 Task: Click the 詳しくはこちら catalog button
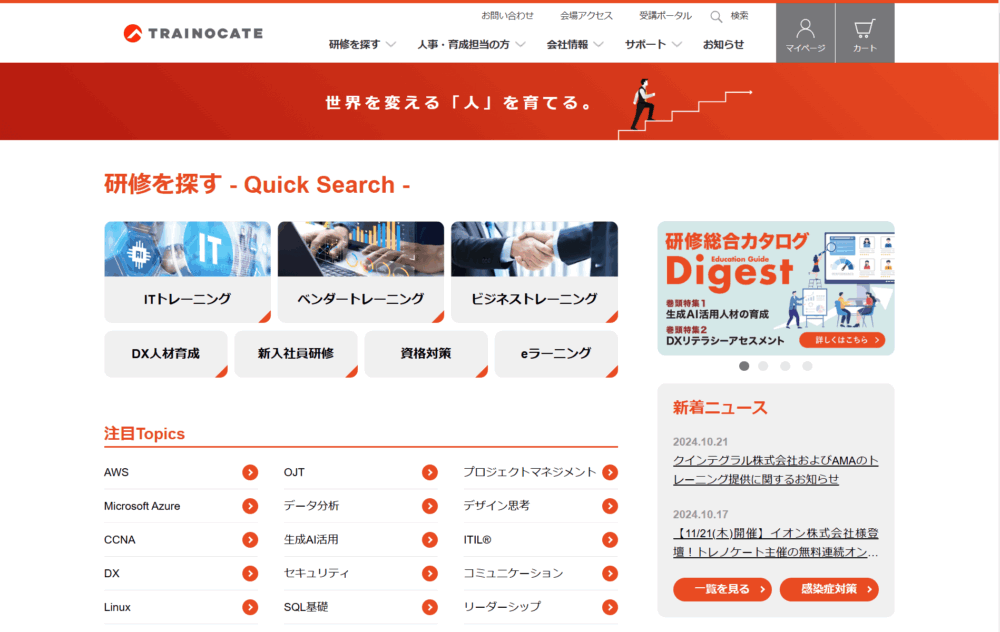coord(844,339)
